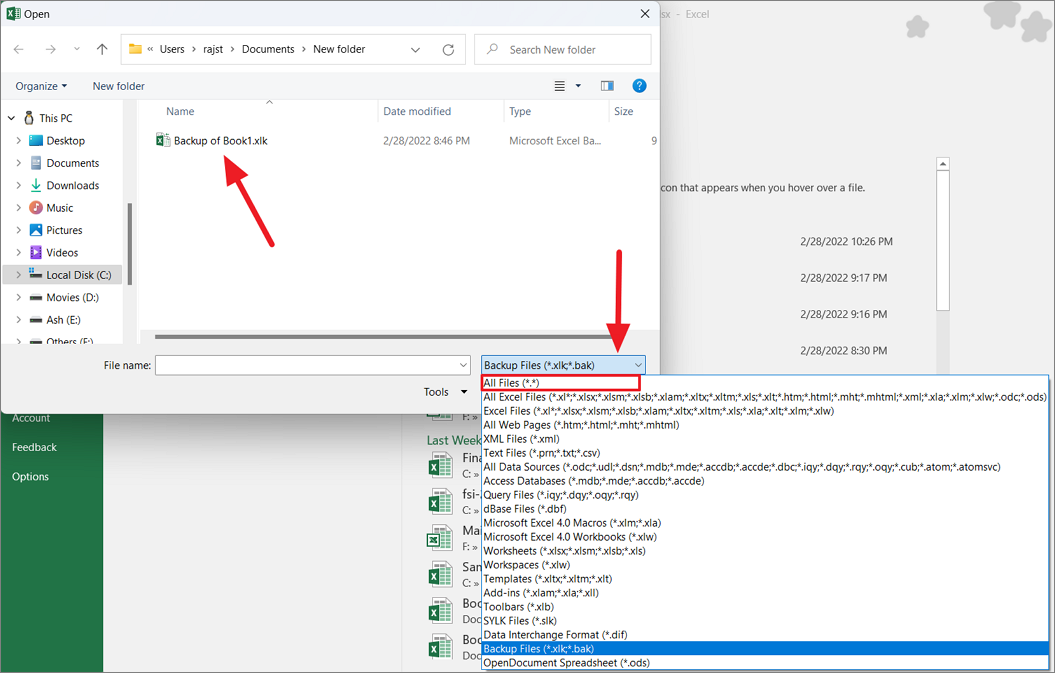Click the Search New folder box
This screenshot has height=673, width=1055.
[x=562, y=50]
